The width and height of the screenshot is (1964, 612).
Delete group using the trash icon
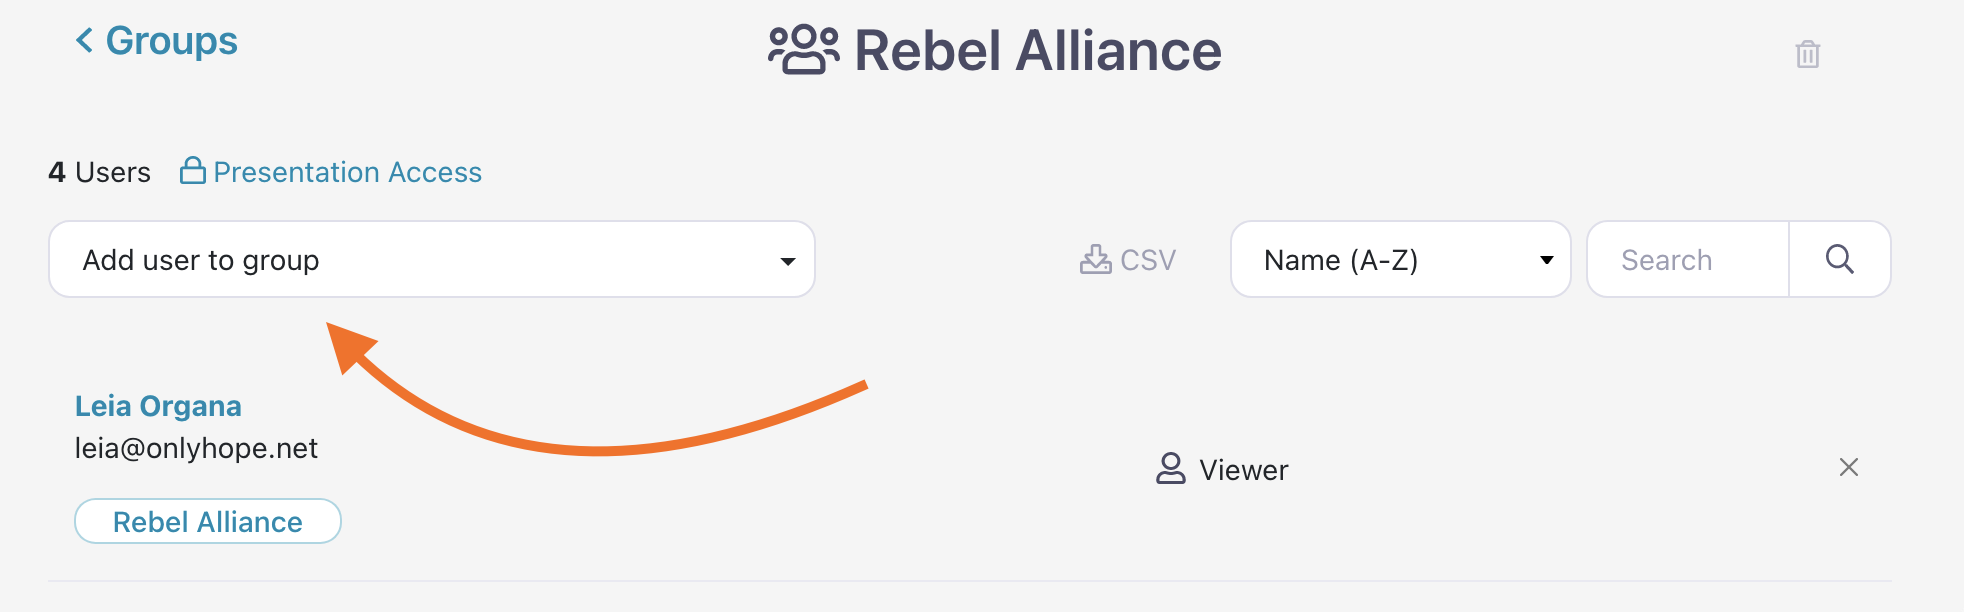(1807, 54)
